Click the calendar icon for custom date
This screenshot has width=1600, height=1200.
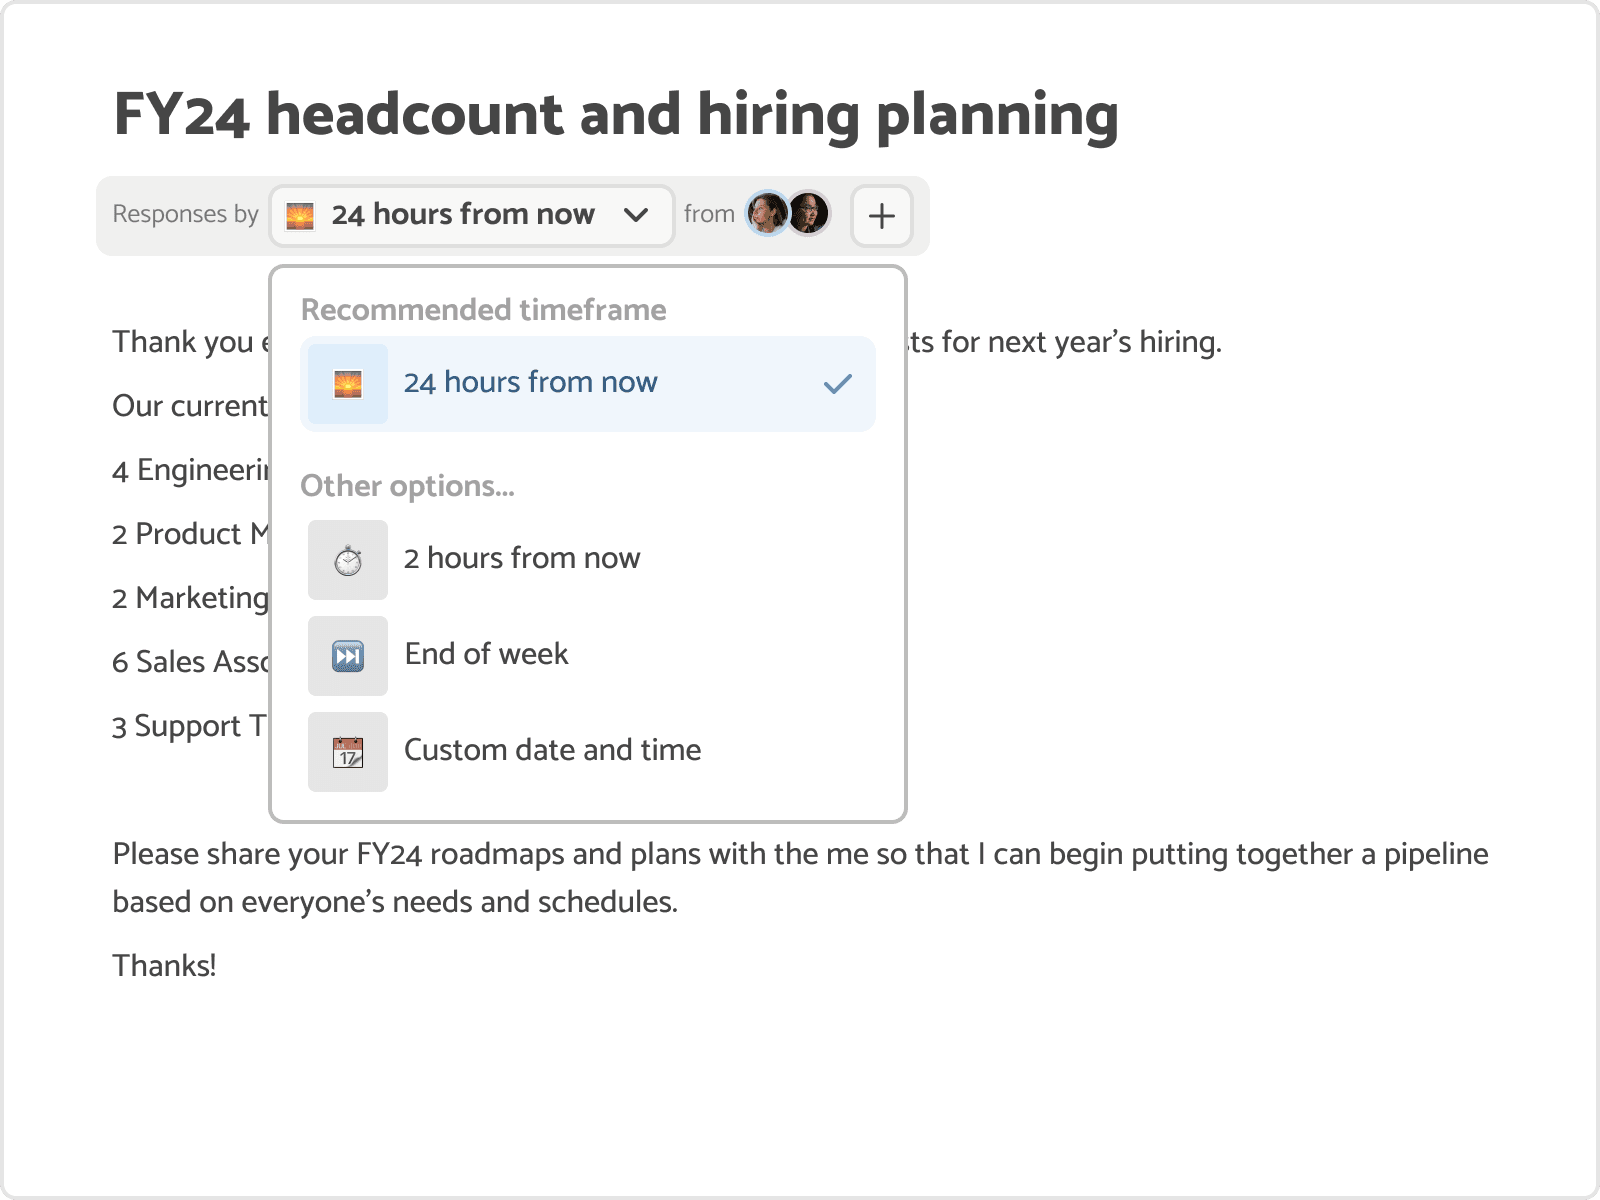(x=348, y=752)
